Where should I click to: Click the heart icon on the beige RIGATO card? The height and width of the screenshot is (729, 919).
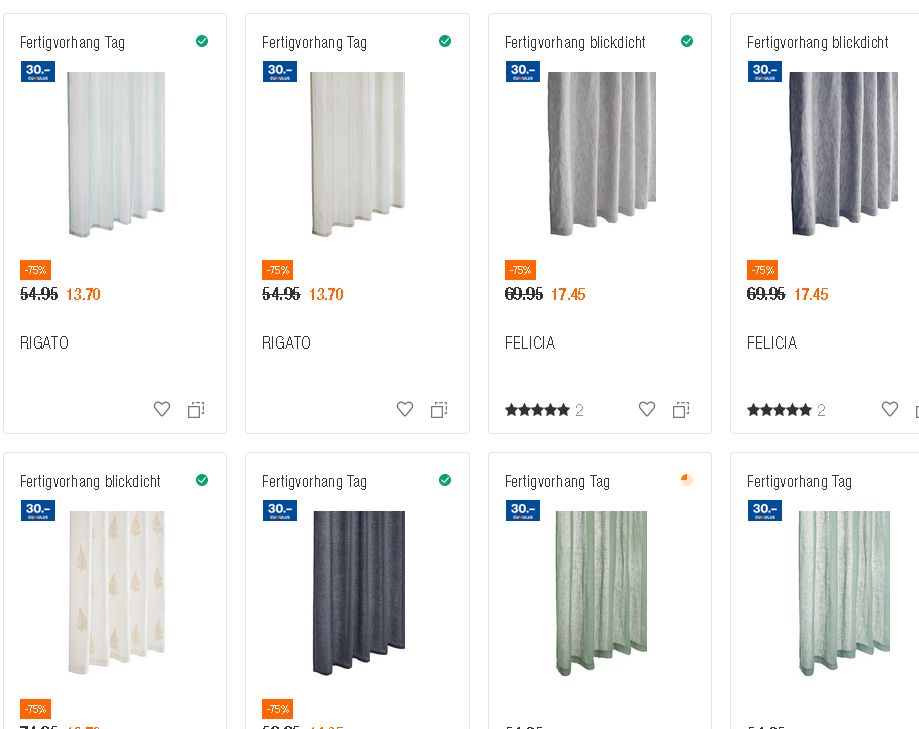(x=405, y=409)
